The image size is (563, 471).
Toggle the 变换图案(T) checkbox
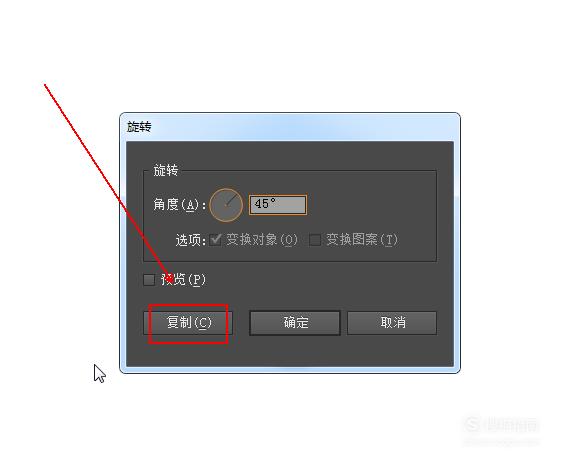(x=315, y=239)
